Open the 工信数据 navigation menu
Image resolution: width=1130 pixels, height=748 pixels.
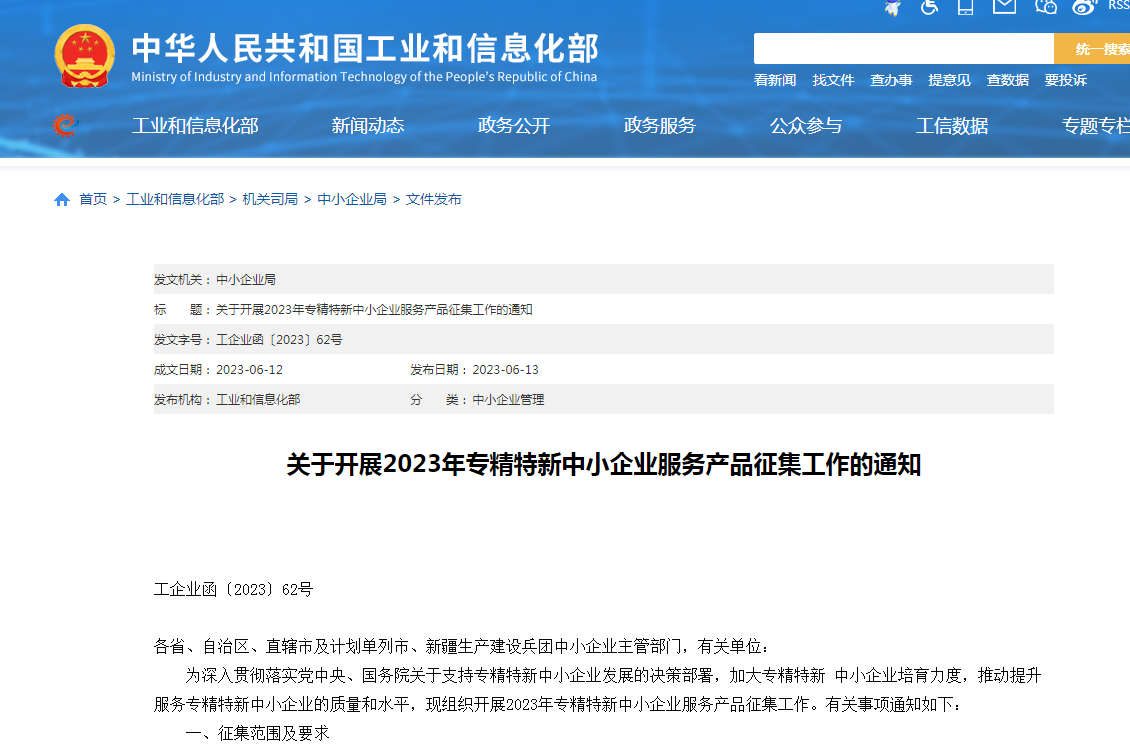pyautogui.click(x=952, y=126)
